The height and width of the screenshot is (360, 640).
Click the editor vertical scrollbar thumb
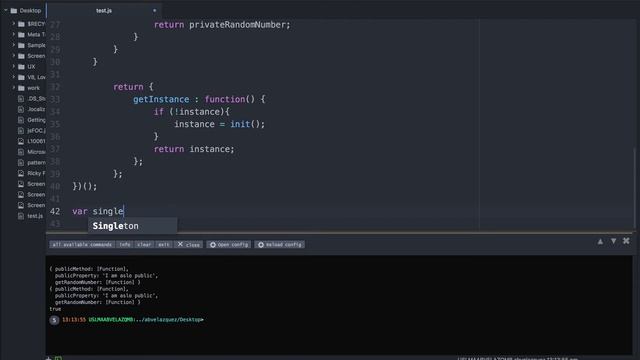click(x=634, y=189)
